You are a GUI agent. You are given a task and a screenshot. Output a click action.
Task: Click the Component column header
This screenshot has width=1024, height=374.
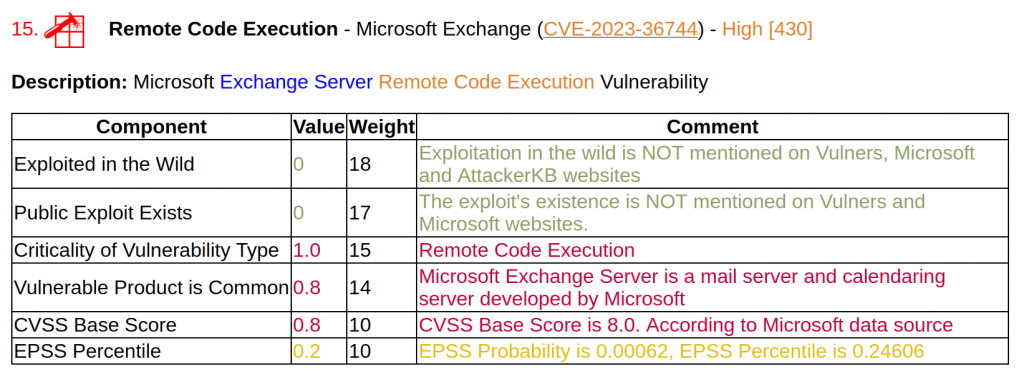[152, 126]
